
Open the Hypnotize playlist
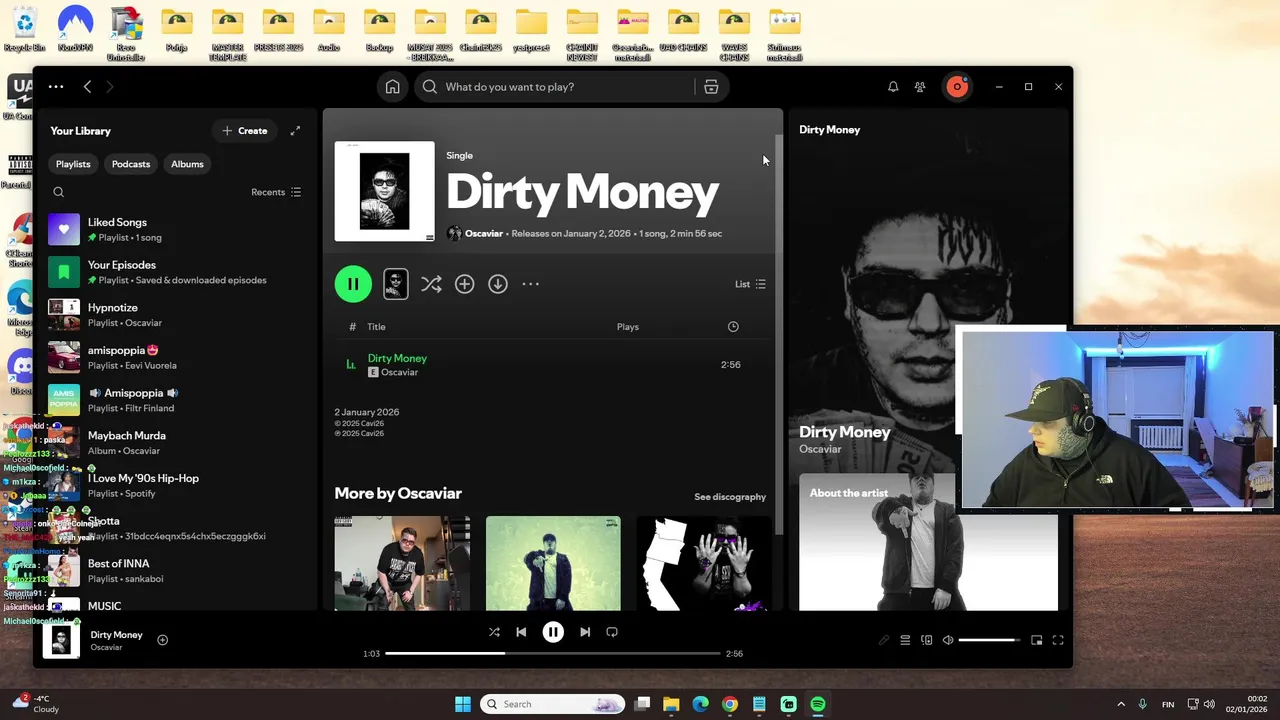(x=178, y=315)
